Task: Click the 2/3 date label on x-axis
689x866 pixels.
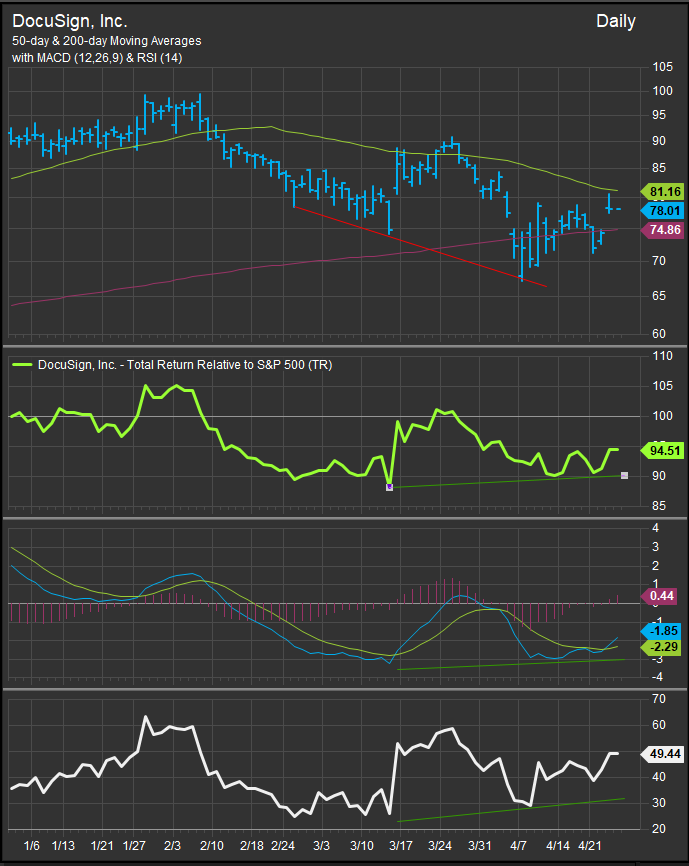Action: click(173, 846)
